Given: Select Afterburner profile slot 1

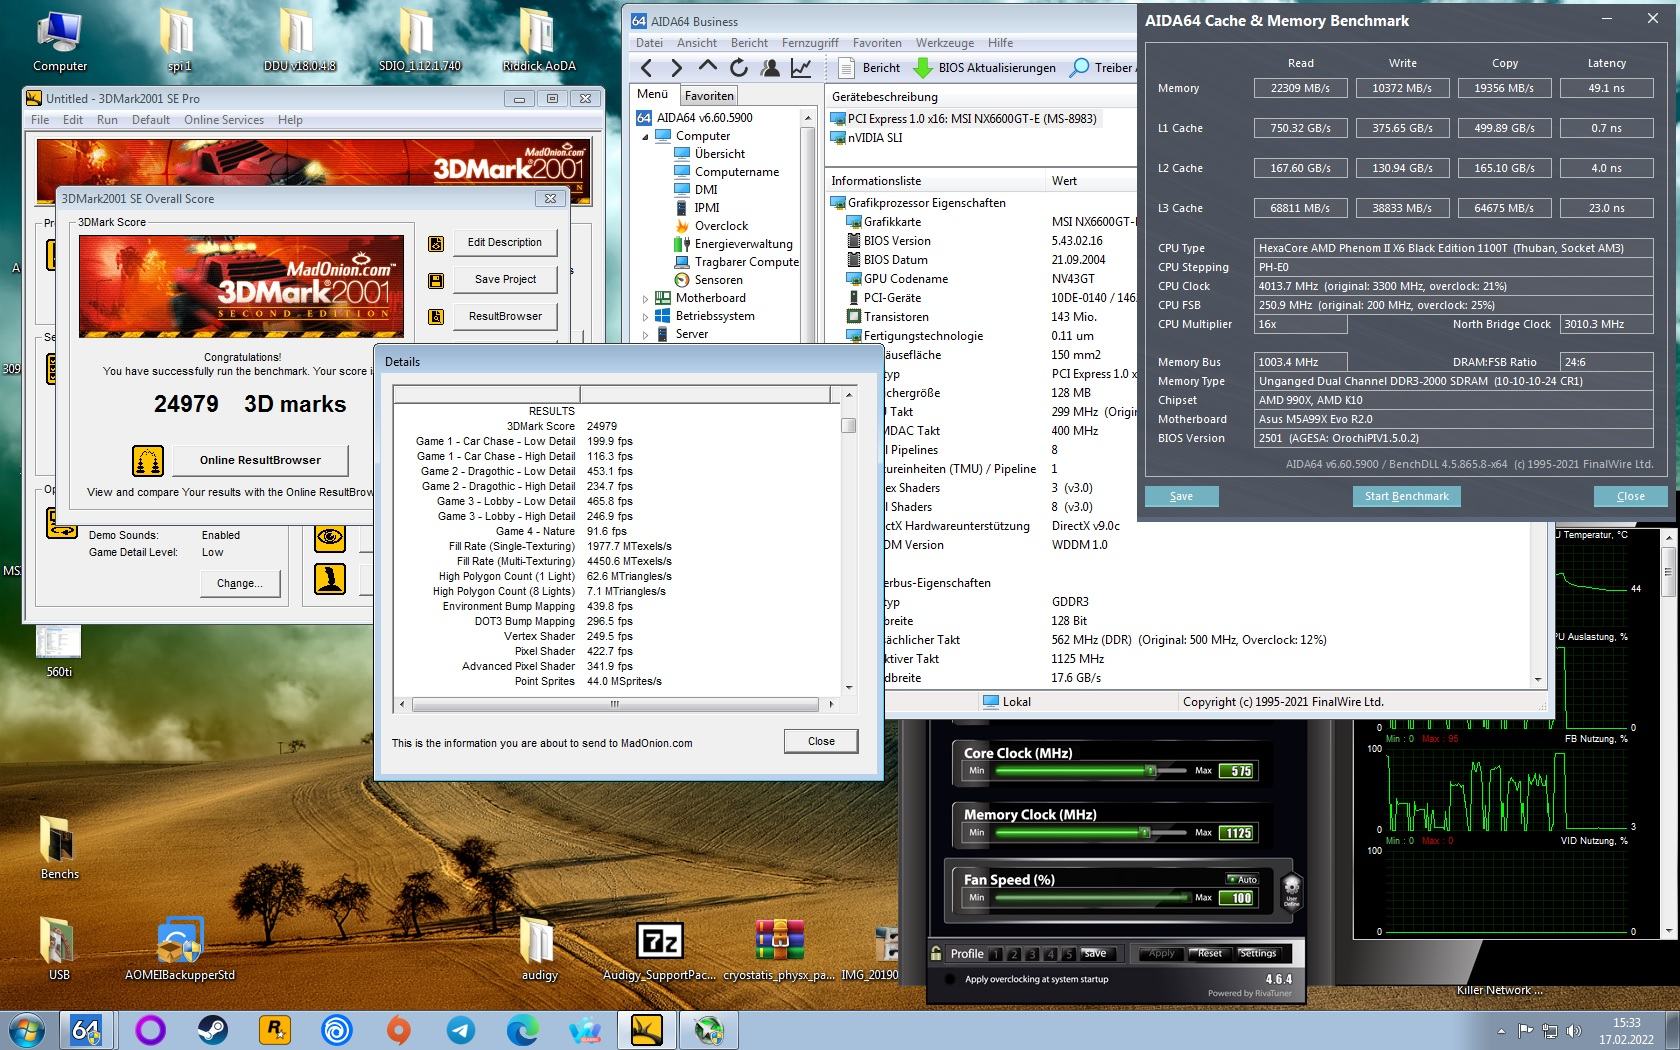Looking at the screenshot, I should (x=995, y=954).
